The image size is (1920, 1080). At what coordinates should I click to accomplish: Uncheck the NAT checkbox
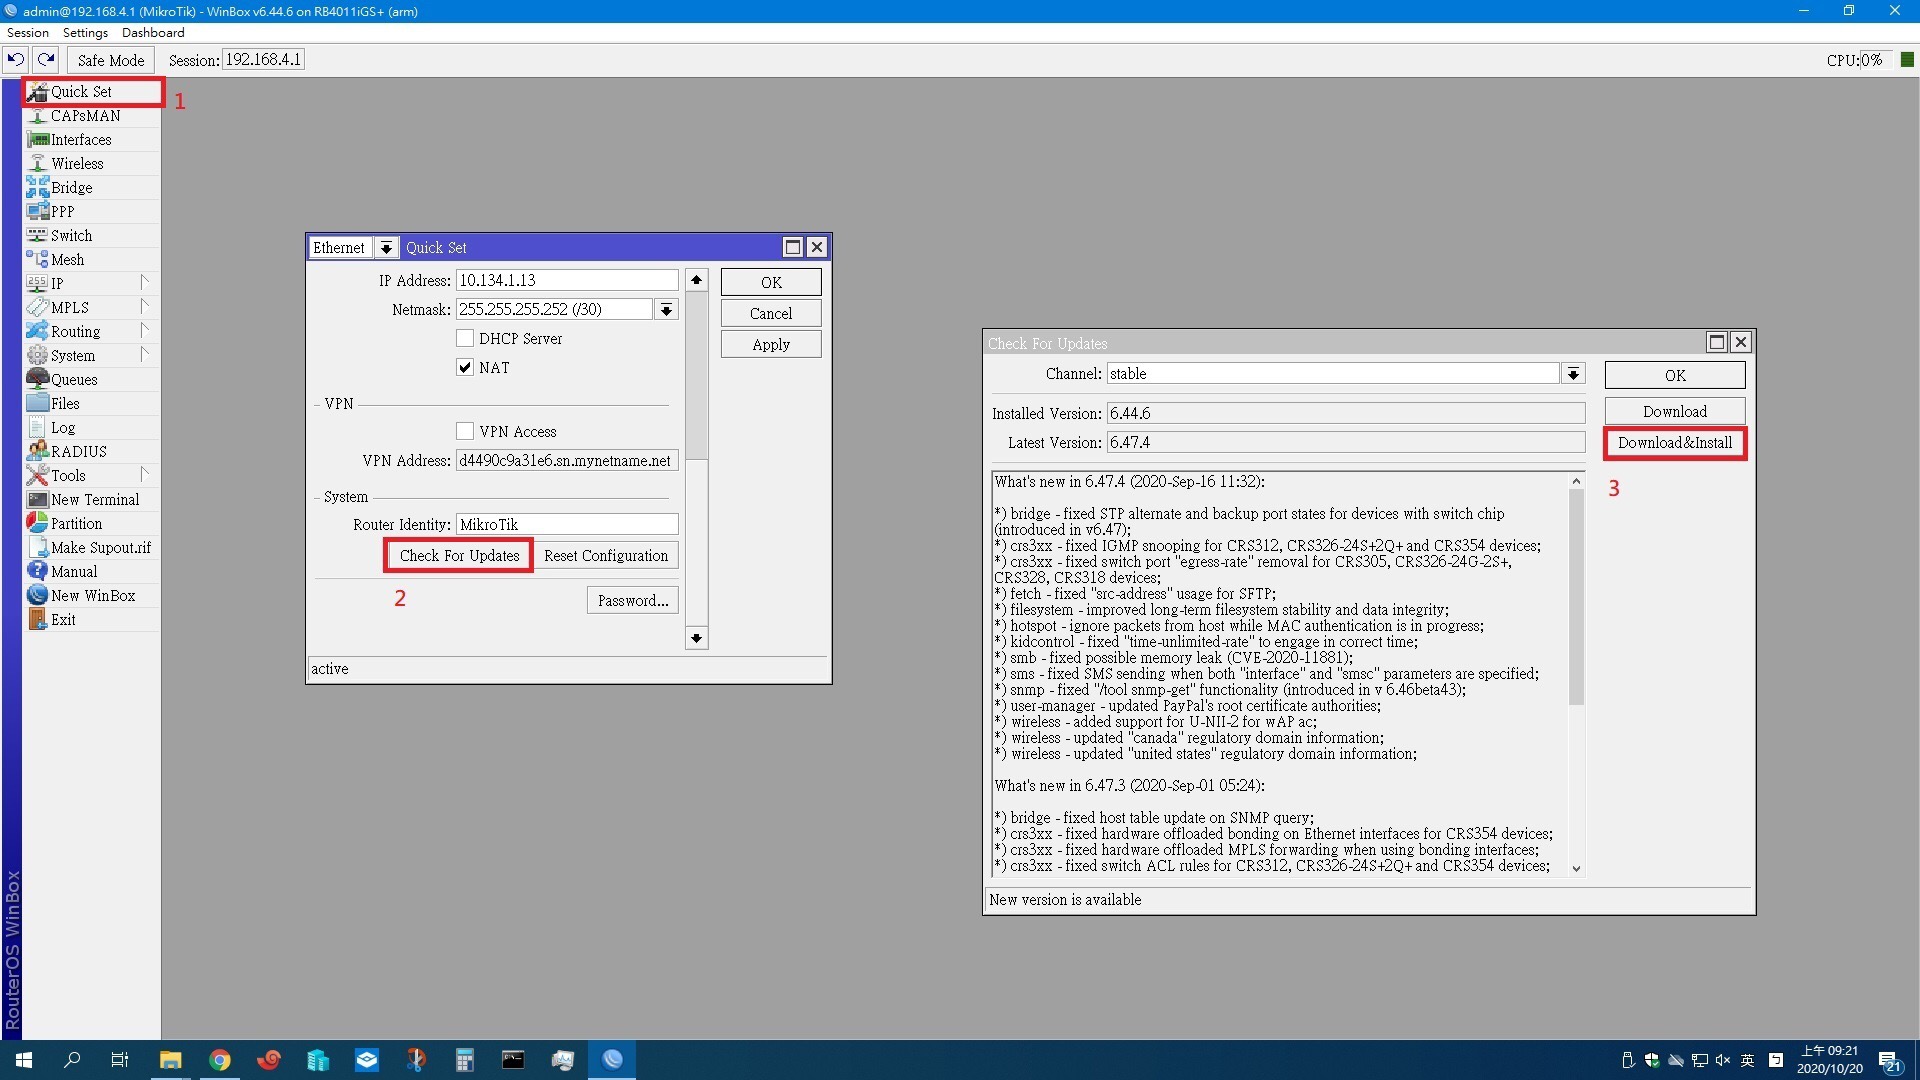pos(465,367)
